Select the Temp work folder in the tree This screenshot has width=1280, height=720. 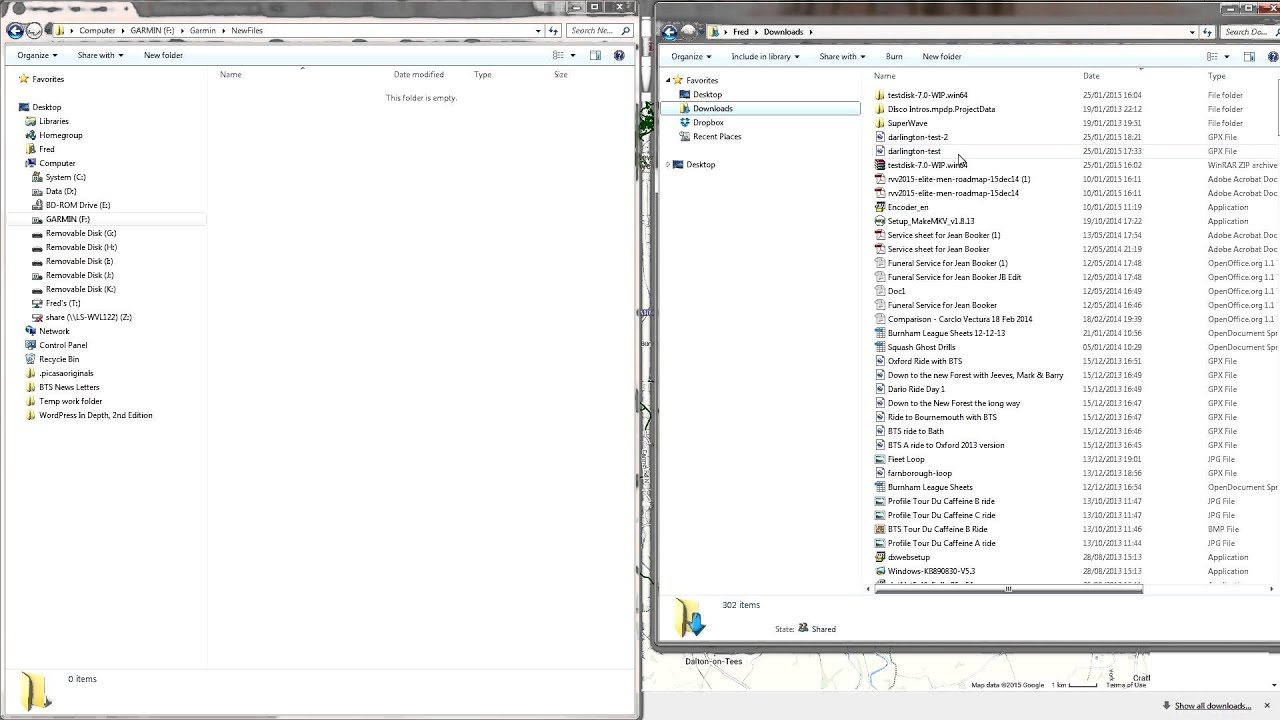coord(70,401)
